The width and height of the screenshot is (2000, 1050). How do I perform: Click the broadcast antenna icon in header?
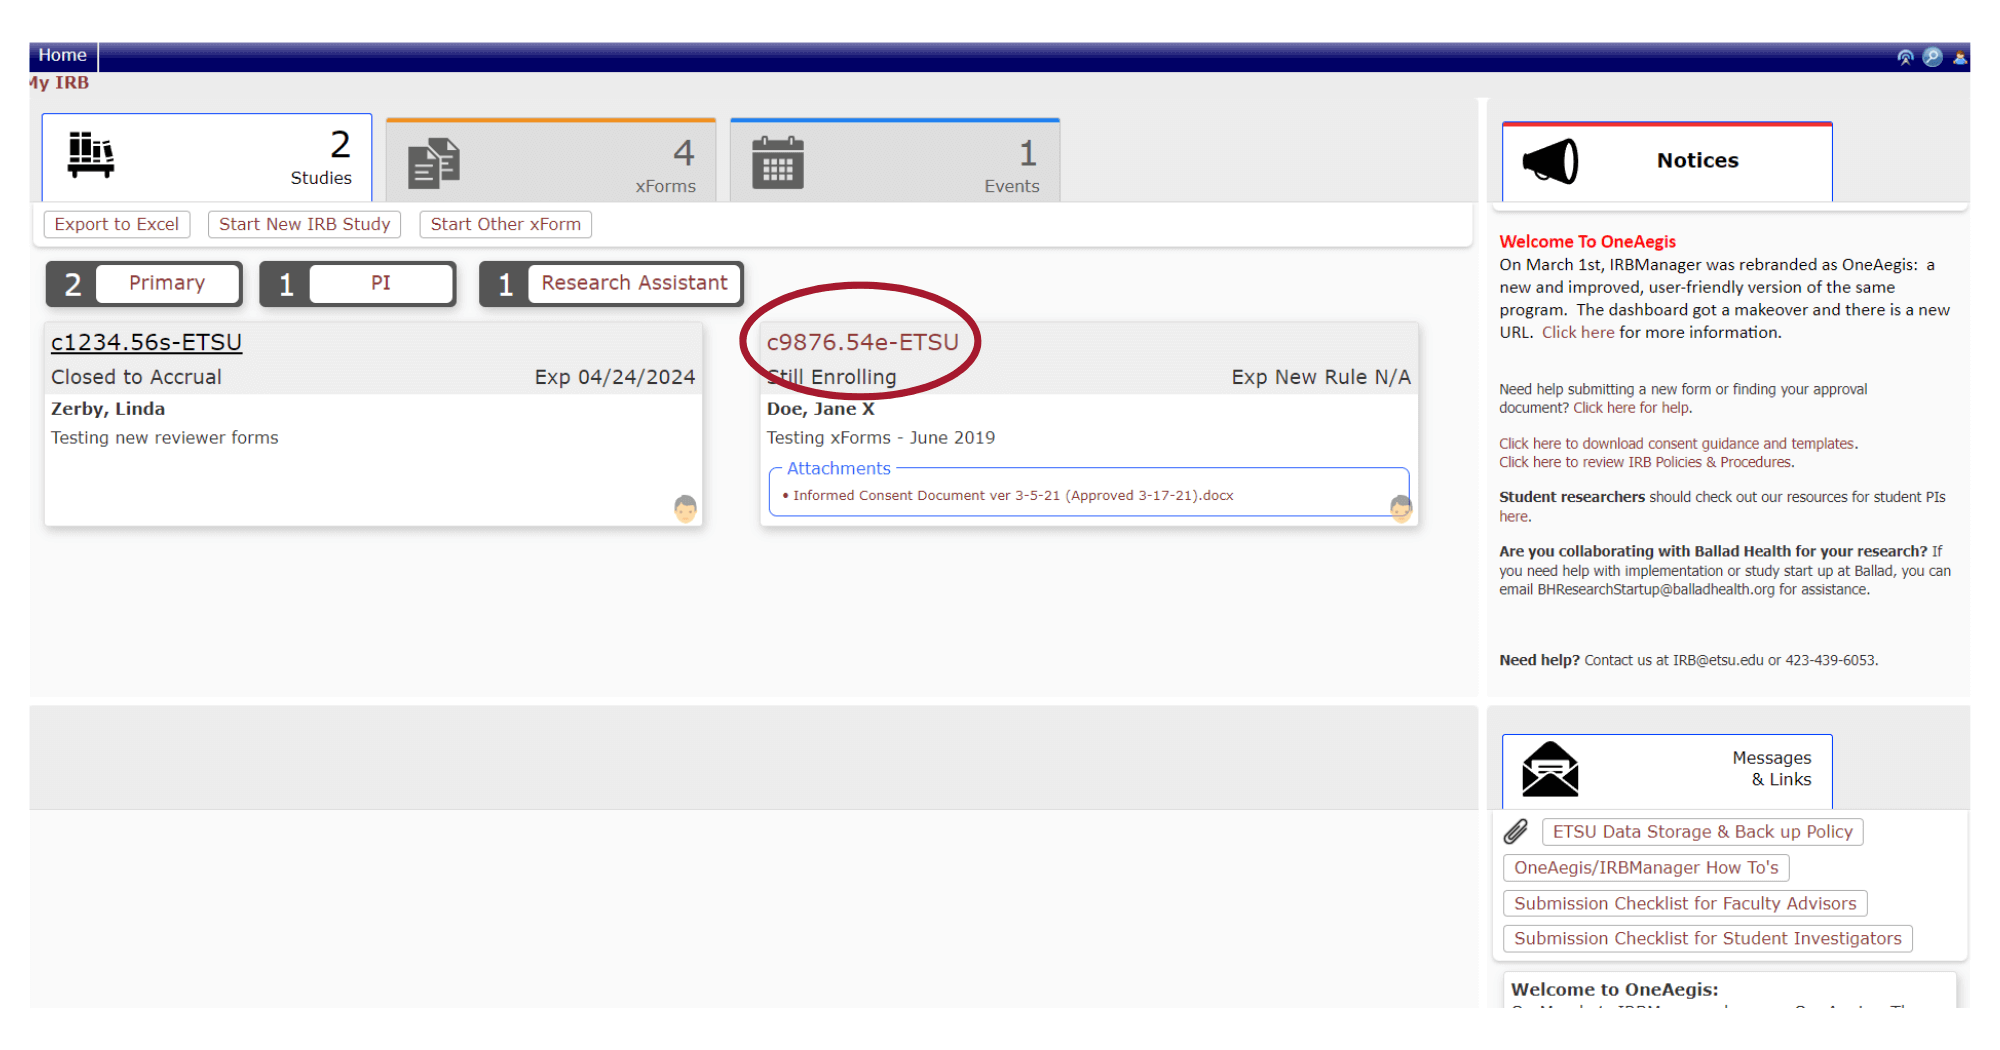coord(1905,57)
